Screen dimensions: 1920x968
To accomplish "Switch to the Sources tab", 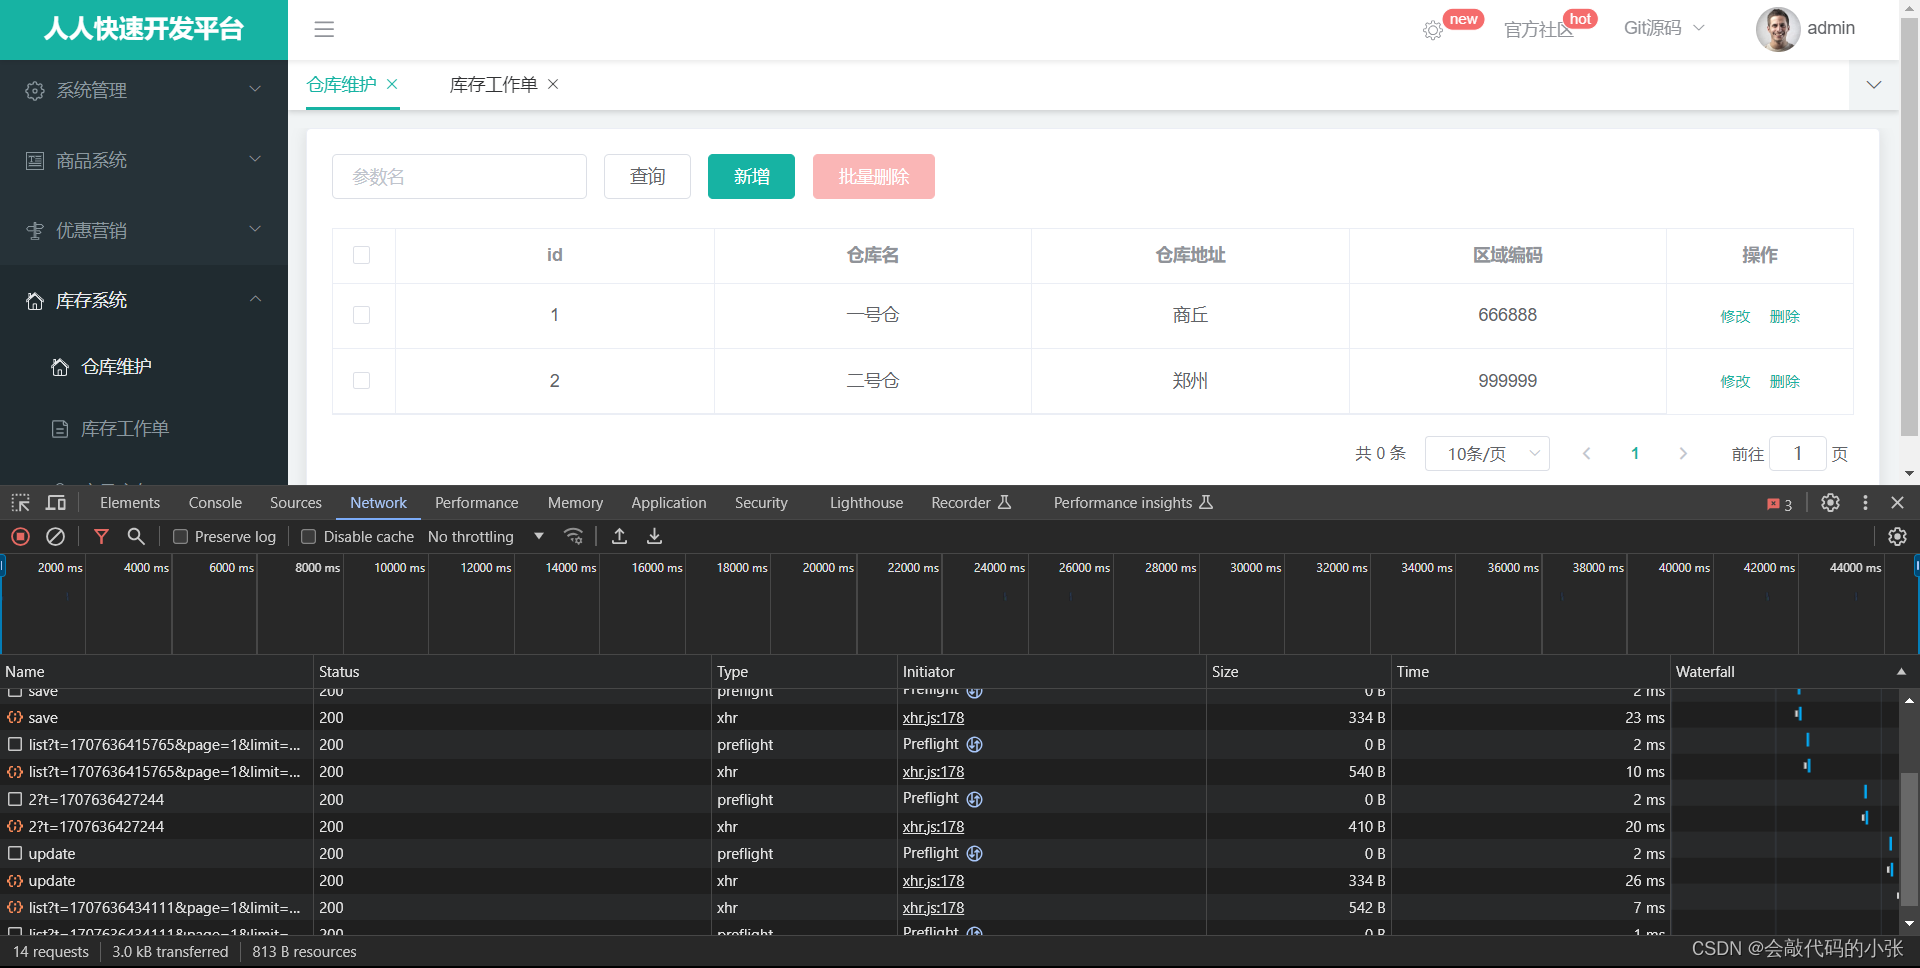I will [296, 503].
